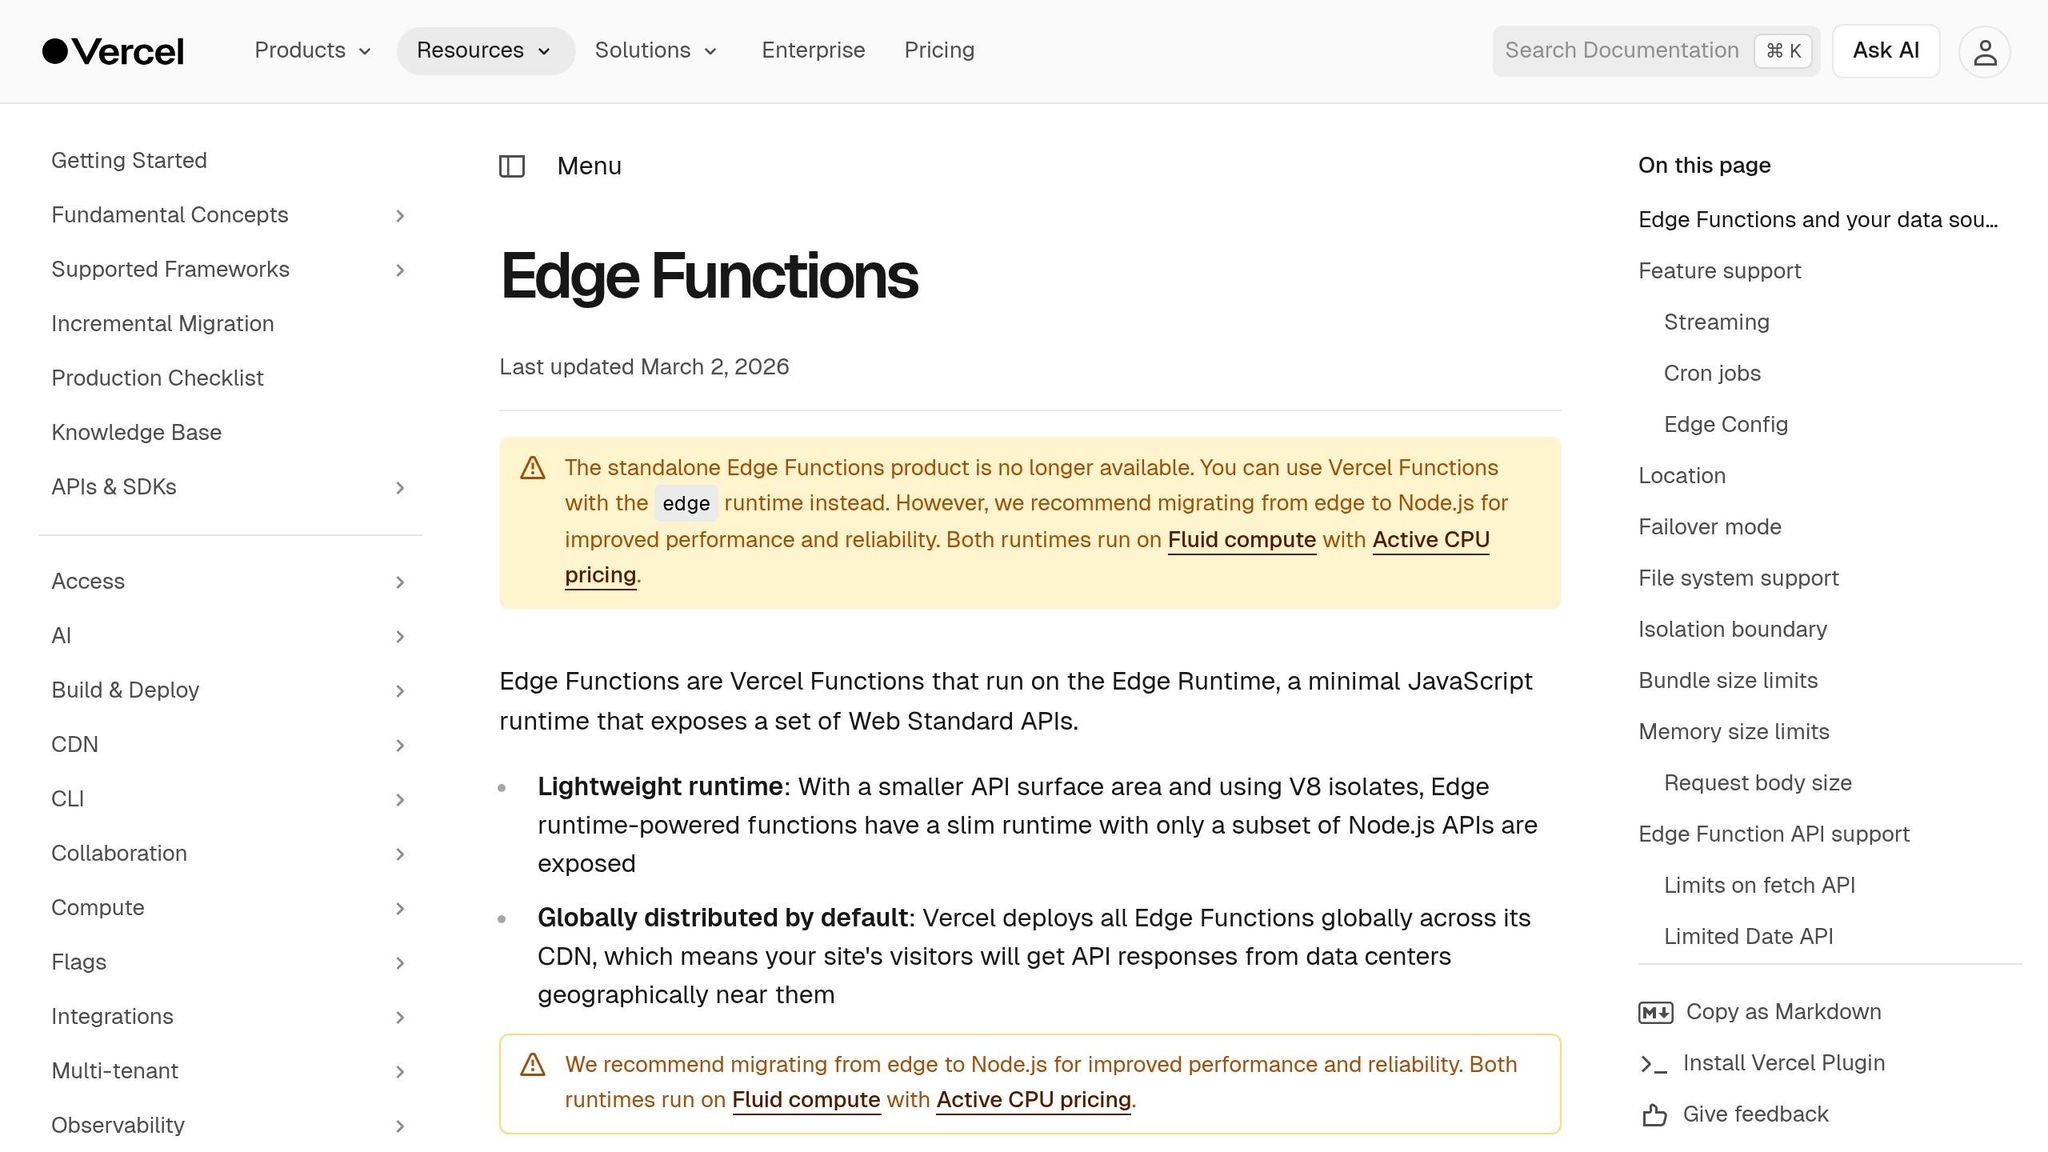Open the Fluid compute link

[1241, 540]
